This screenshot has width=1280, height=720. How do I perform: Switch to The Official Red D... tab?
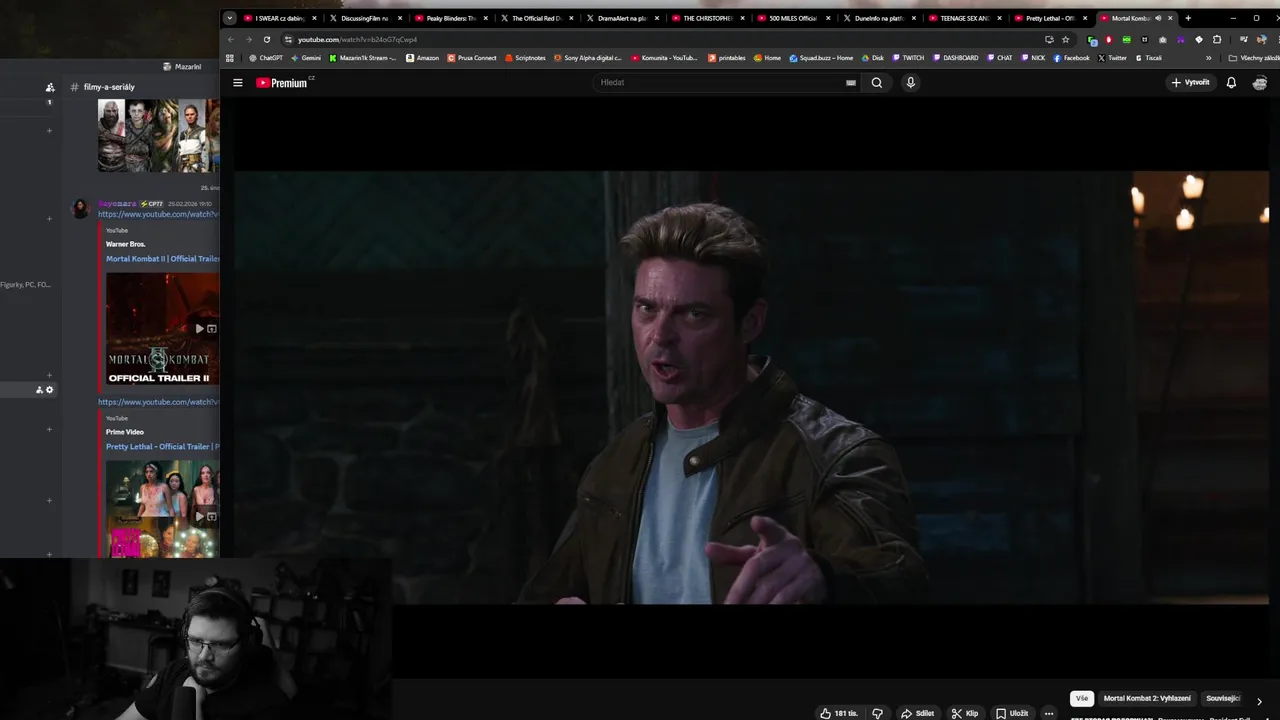point(536,18)
